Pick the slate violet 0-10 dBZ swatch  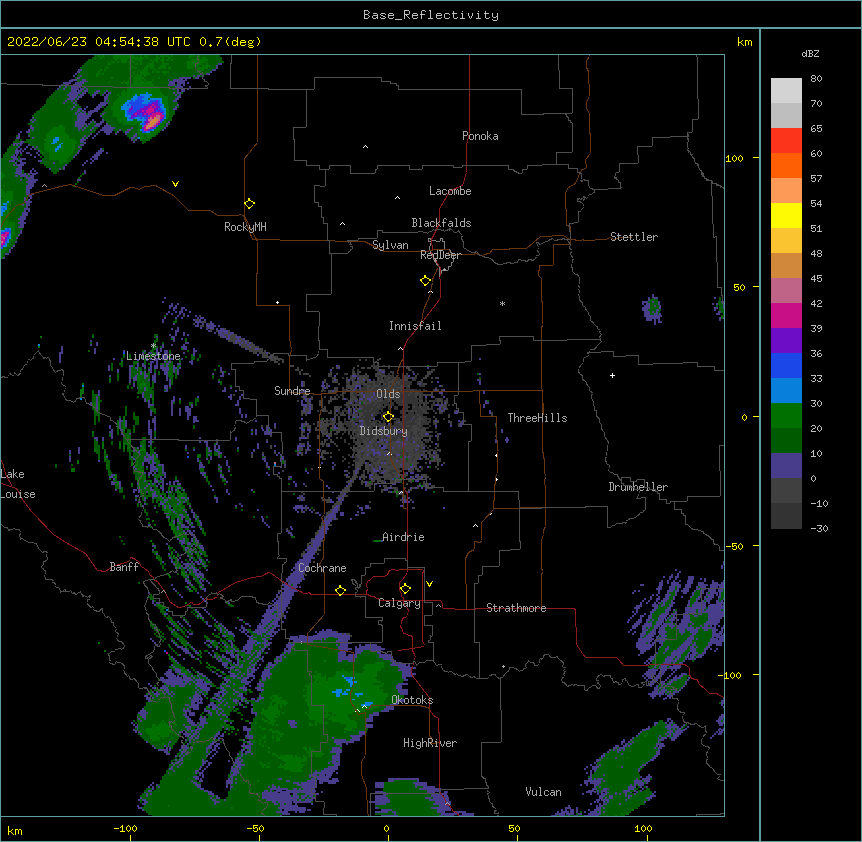point(786,466)
